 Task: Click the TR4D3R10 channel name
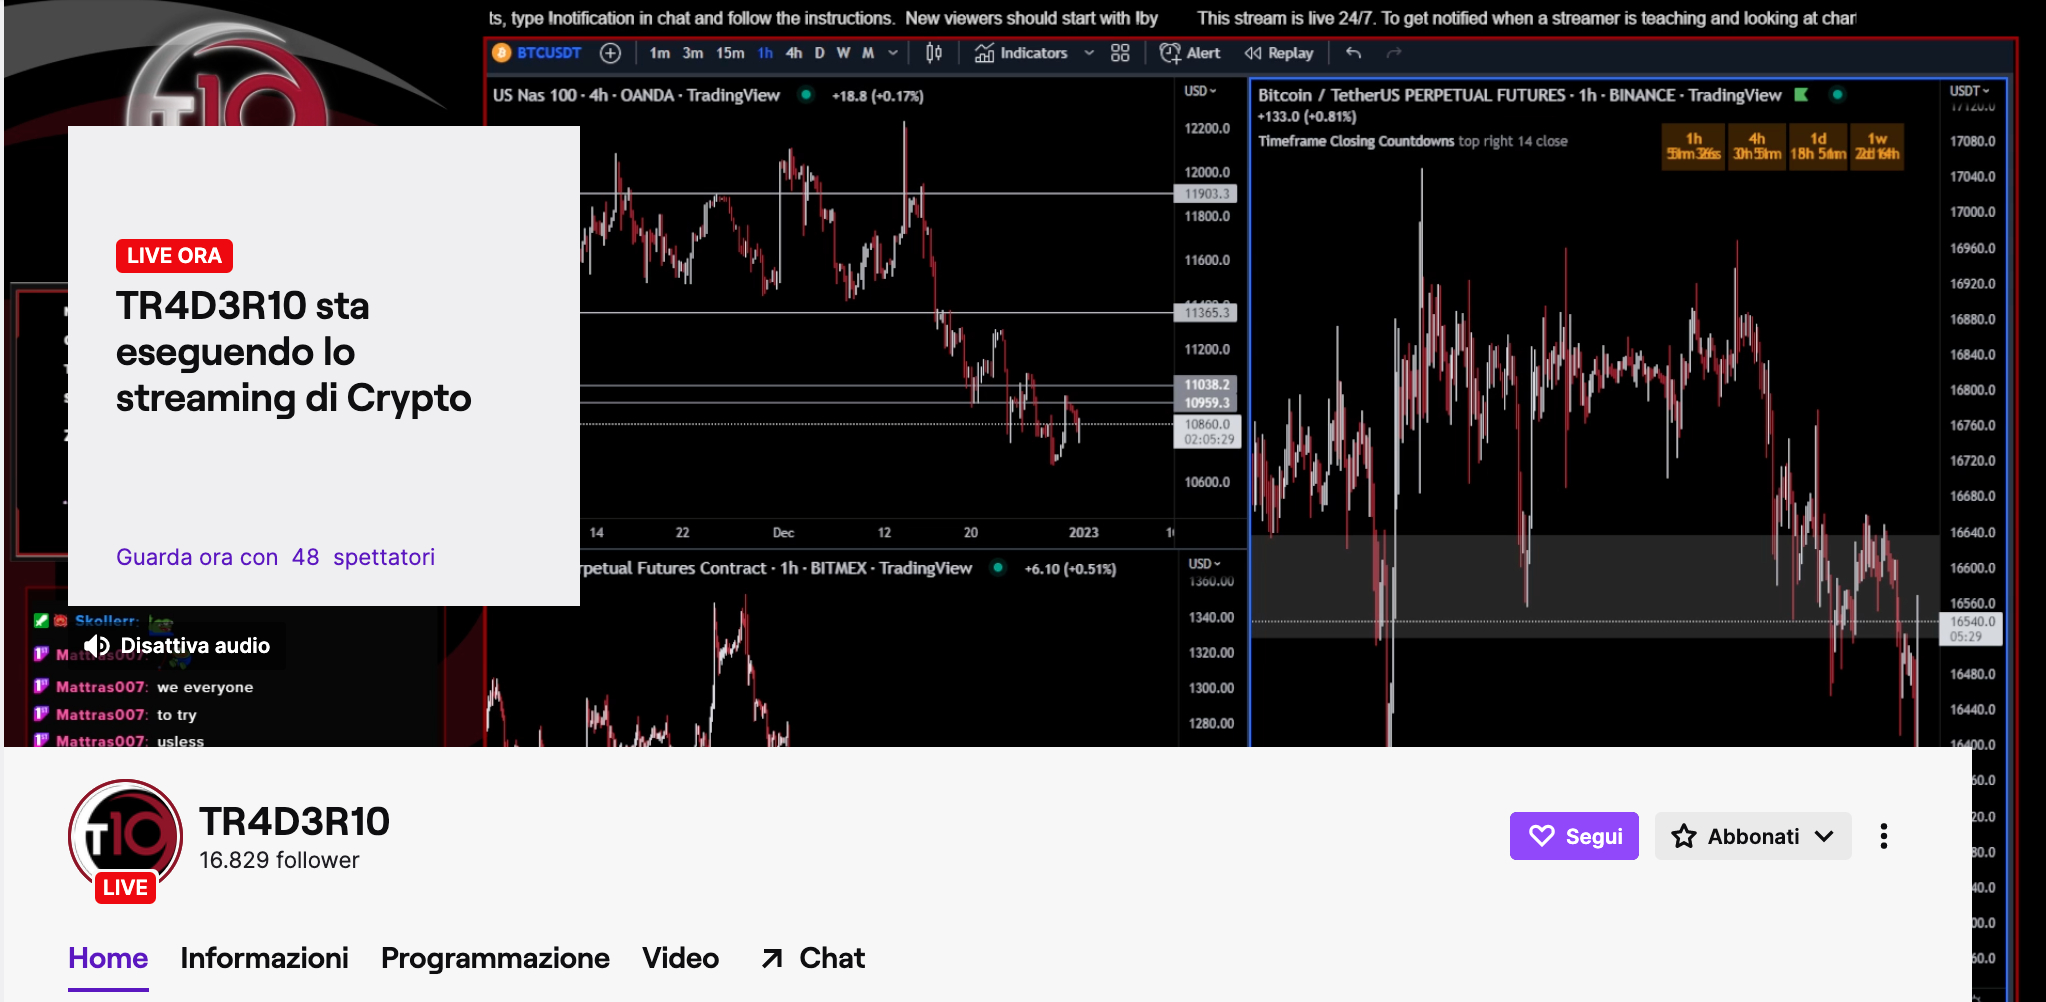(294, 821)
